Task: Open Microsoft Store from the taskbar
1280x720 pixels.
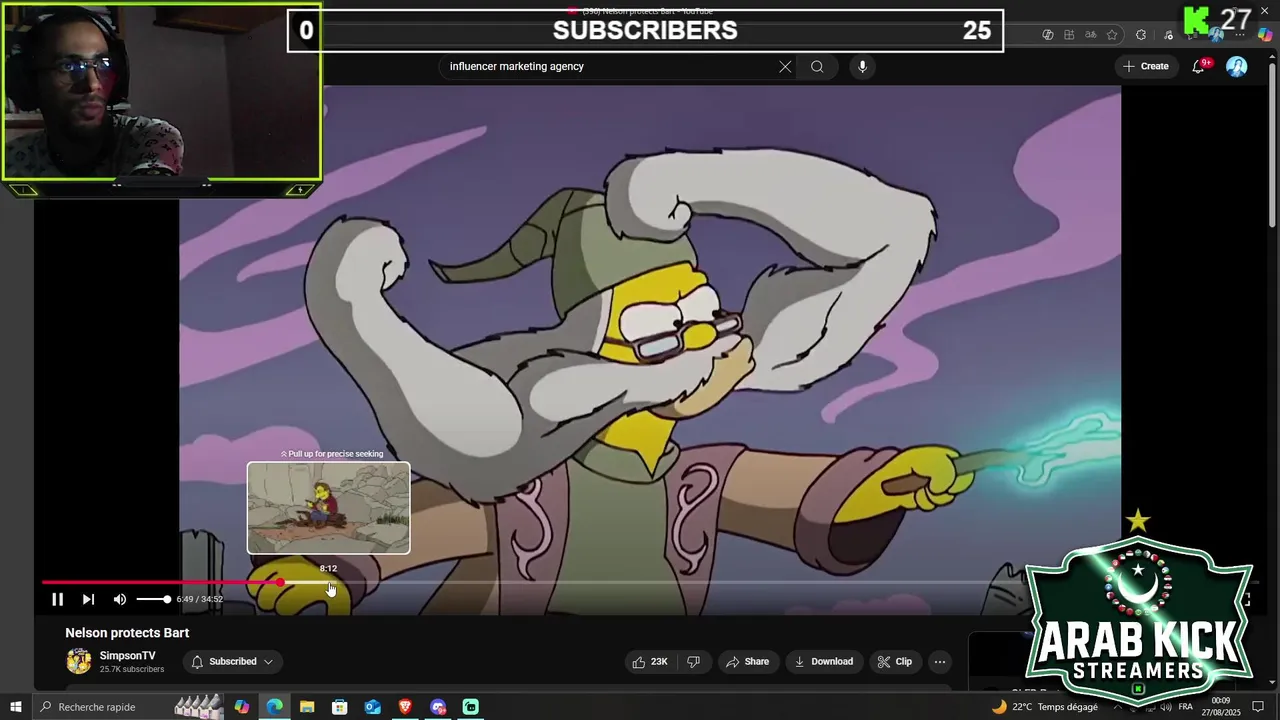Action: [x=340, y=707]
